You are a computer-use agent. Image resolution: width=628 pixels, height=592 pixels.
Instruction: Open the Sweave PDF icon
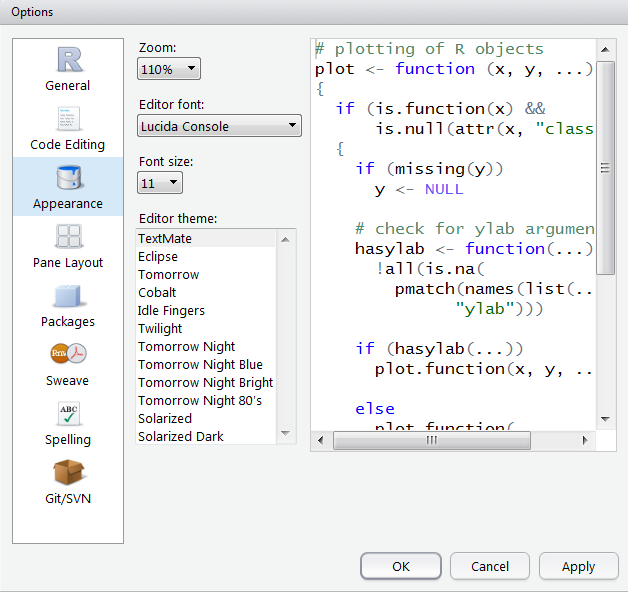click(x=68, y=355)
